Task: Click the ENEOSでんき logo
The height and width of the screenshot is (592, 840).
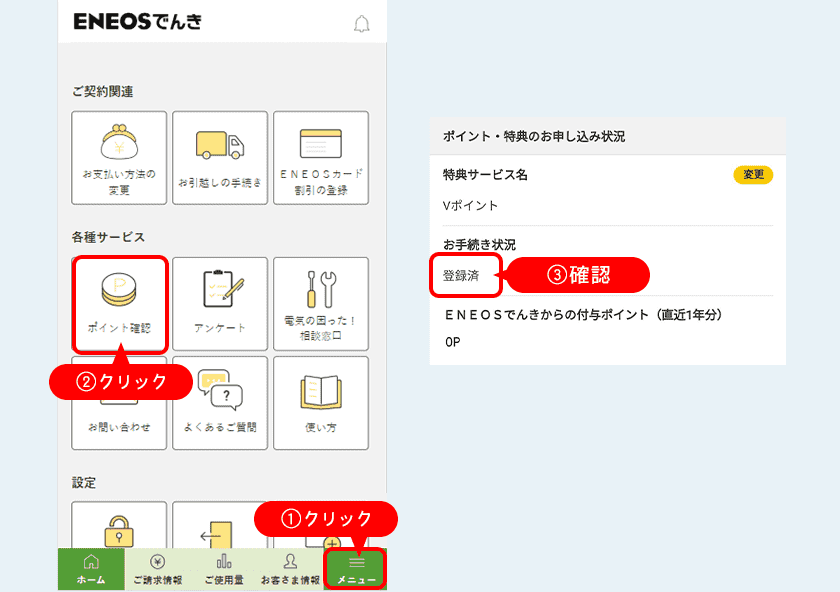Action: [138, 21]
